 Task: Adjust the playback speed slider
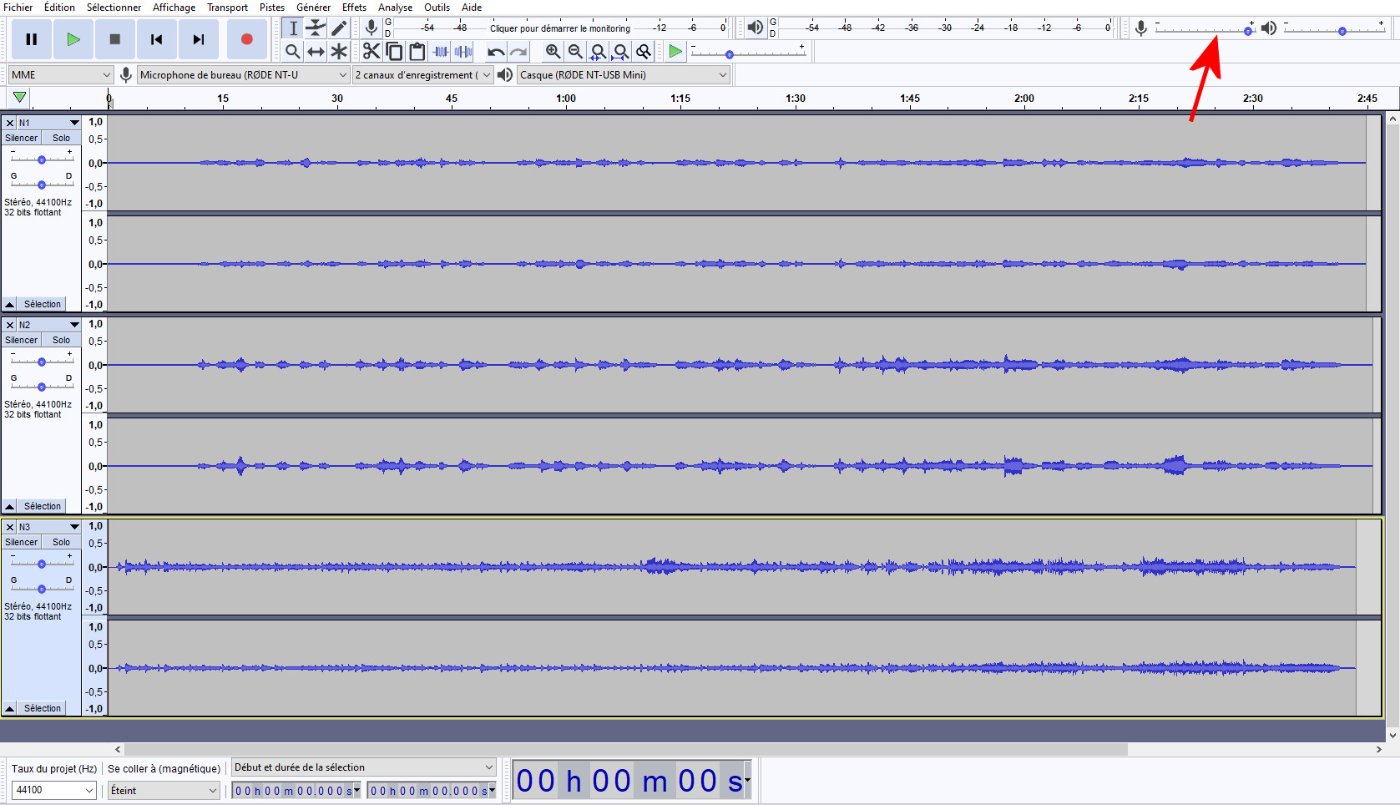coord(746,51)
